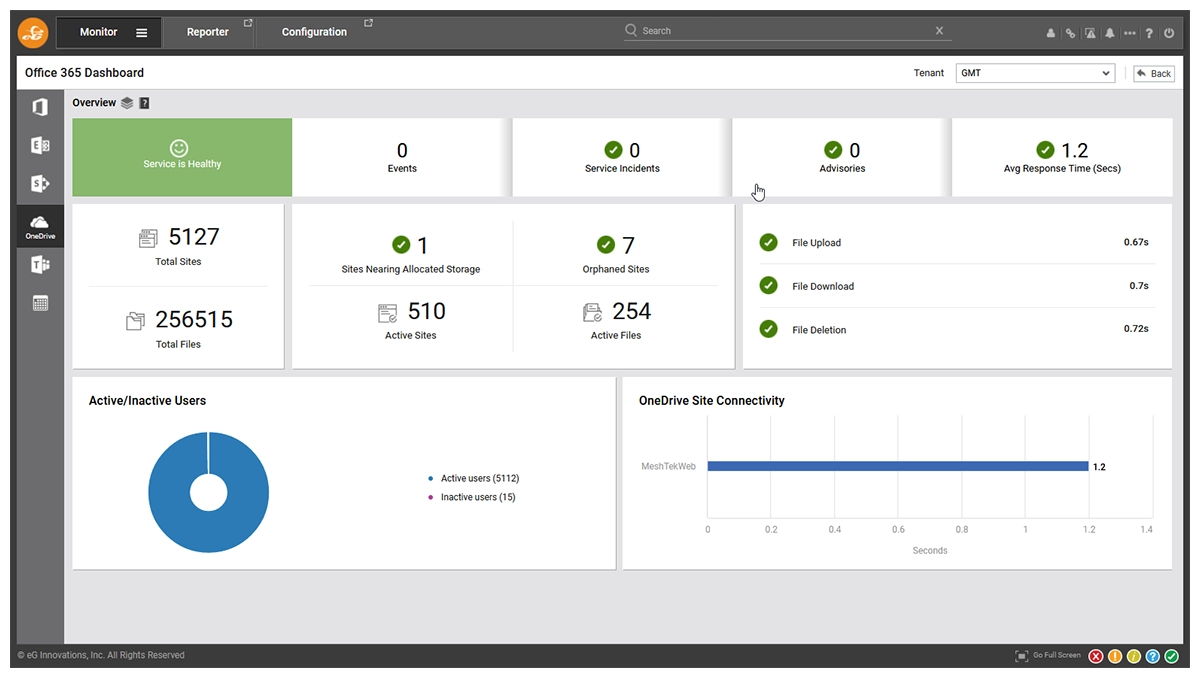The height and width of the screenshot is (678, 1200).
Task: Click the Total Sites 5127 value
Action: point(194,237)
